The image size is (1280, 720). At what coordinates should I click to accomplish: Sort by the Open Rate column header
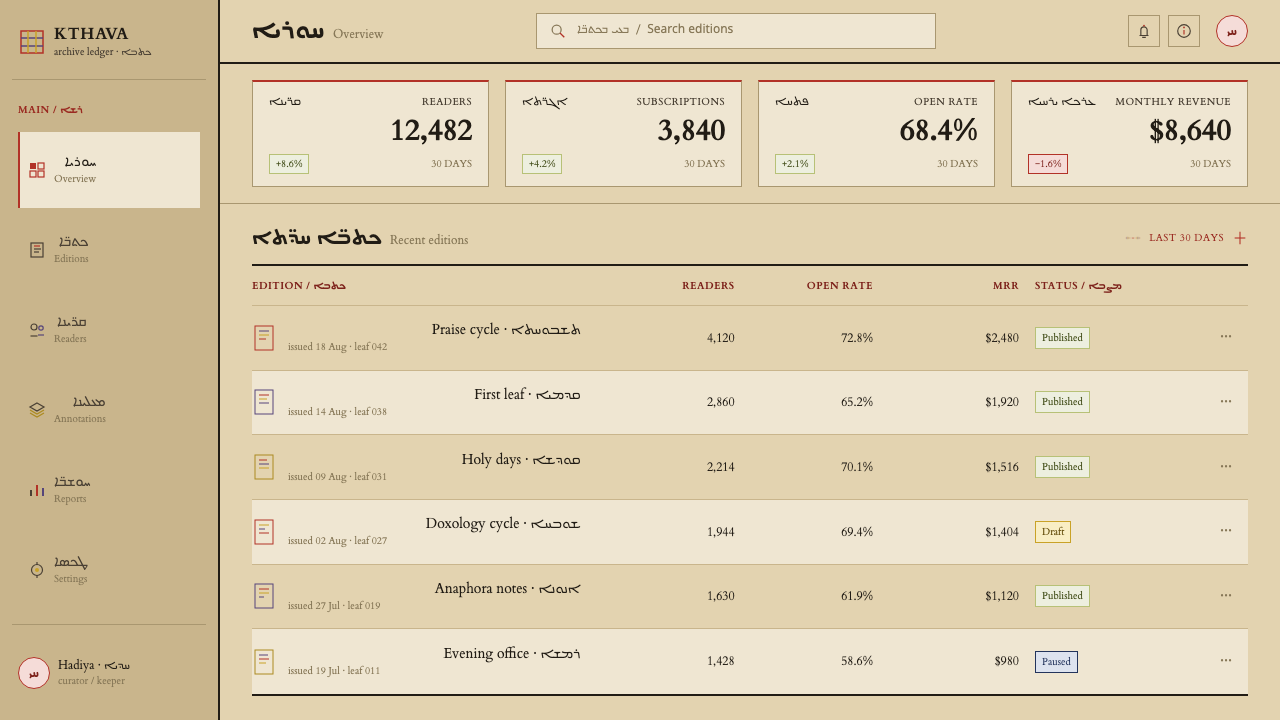point(840,286)
